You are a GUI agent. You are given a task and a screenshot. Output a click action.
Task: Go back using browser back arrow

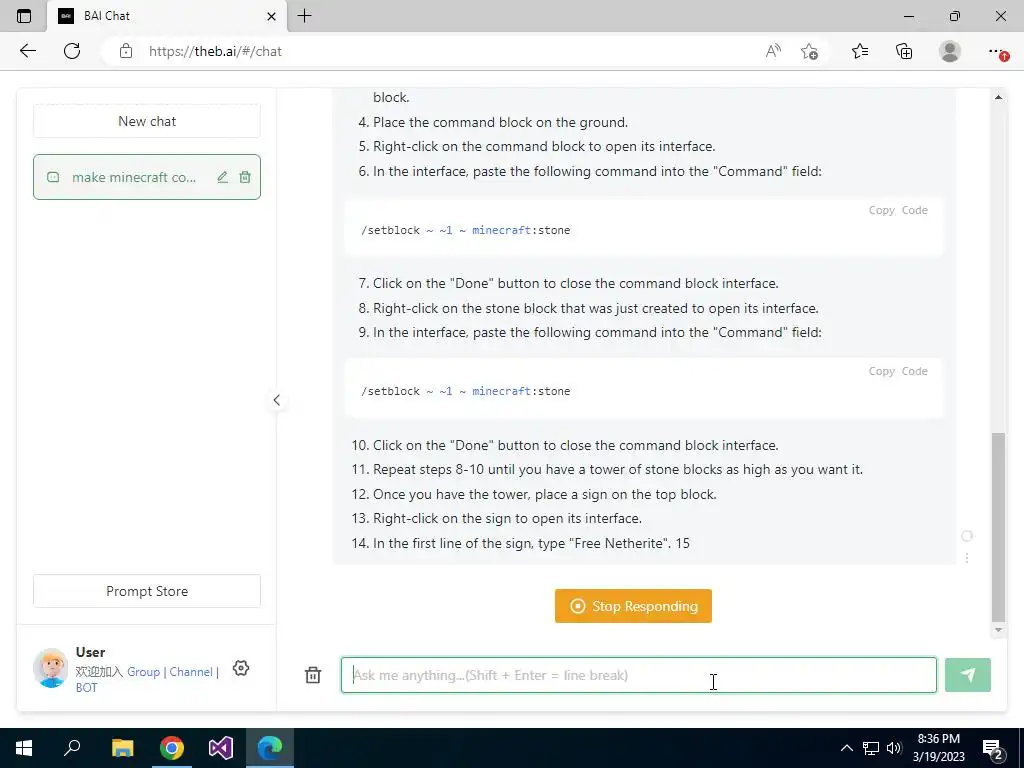coord(27,51)
